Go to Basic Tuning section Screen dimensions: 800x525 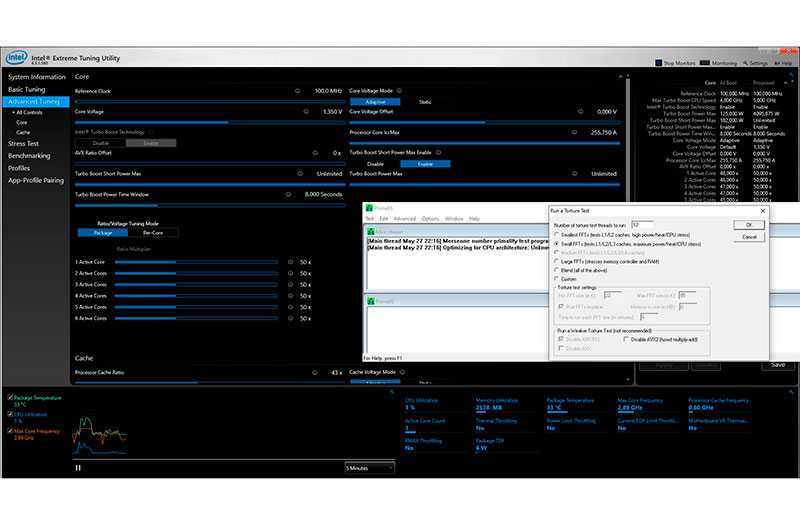[27, 89]
